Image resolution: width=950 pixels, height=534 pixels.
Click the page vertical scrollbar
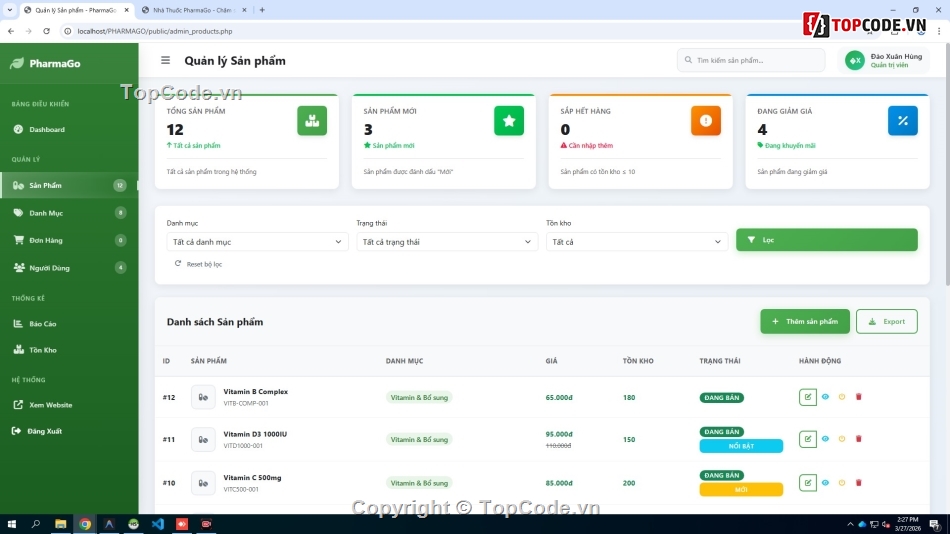coord(947,164)
